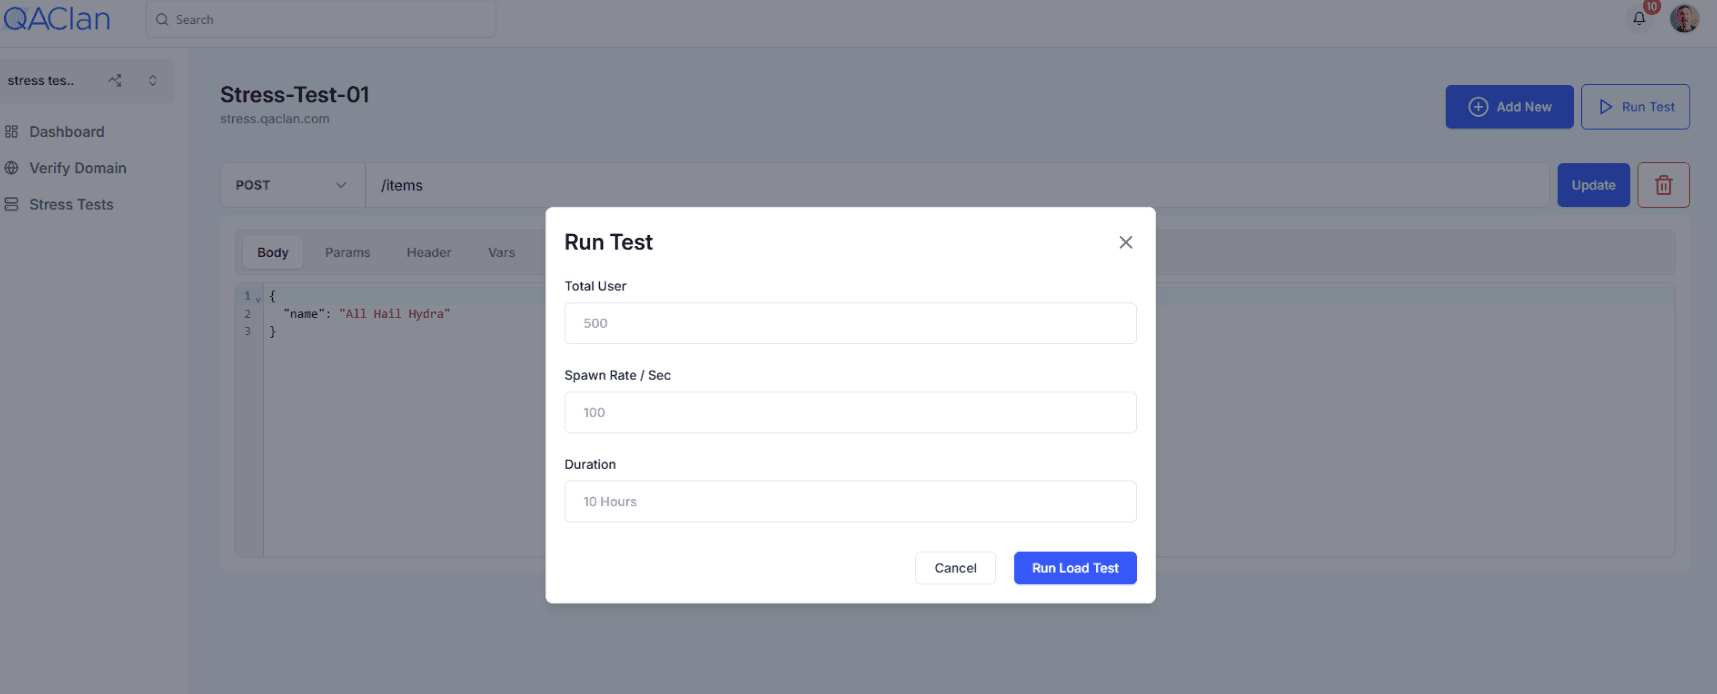The height and width of the screenshot is (694, 1717).
Task: Click the "All Hail Hydra" JSON value
Action: [395, 314]
